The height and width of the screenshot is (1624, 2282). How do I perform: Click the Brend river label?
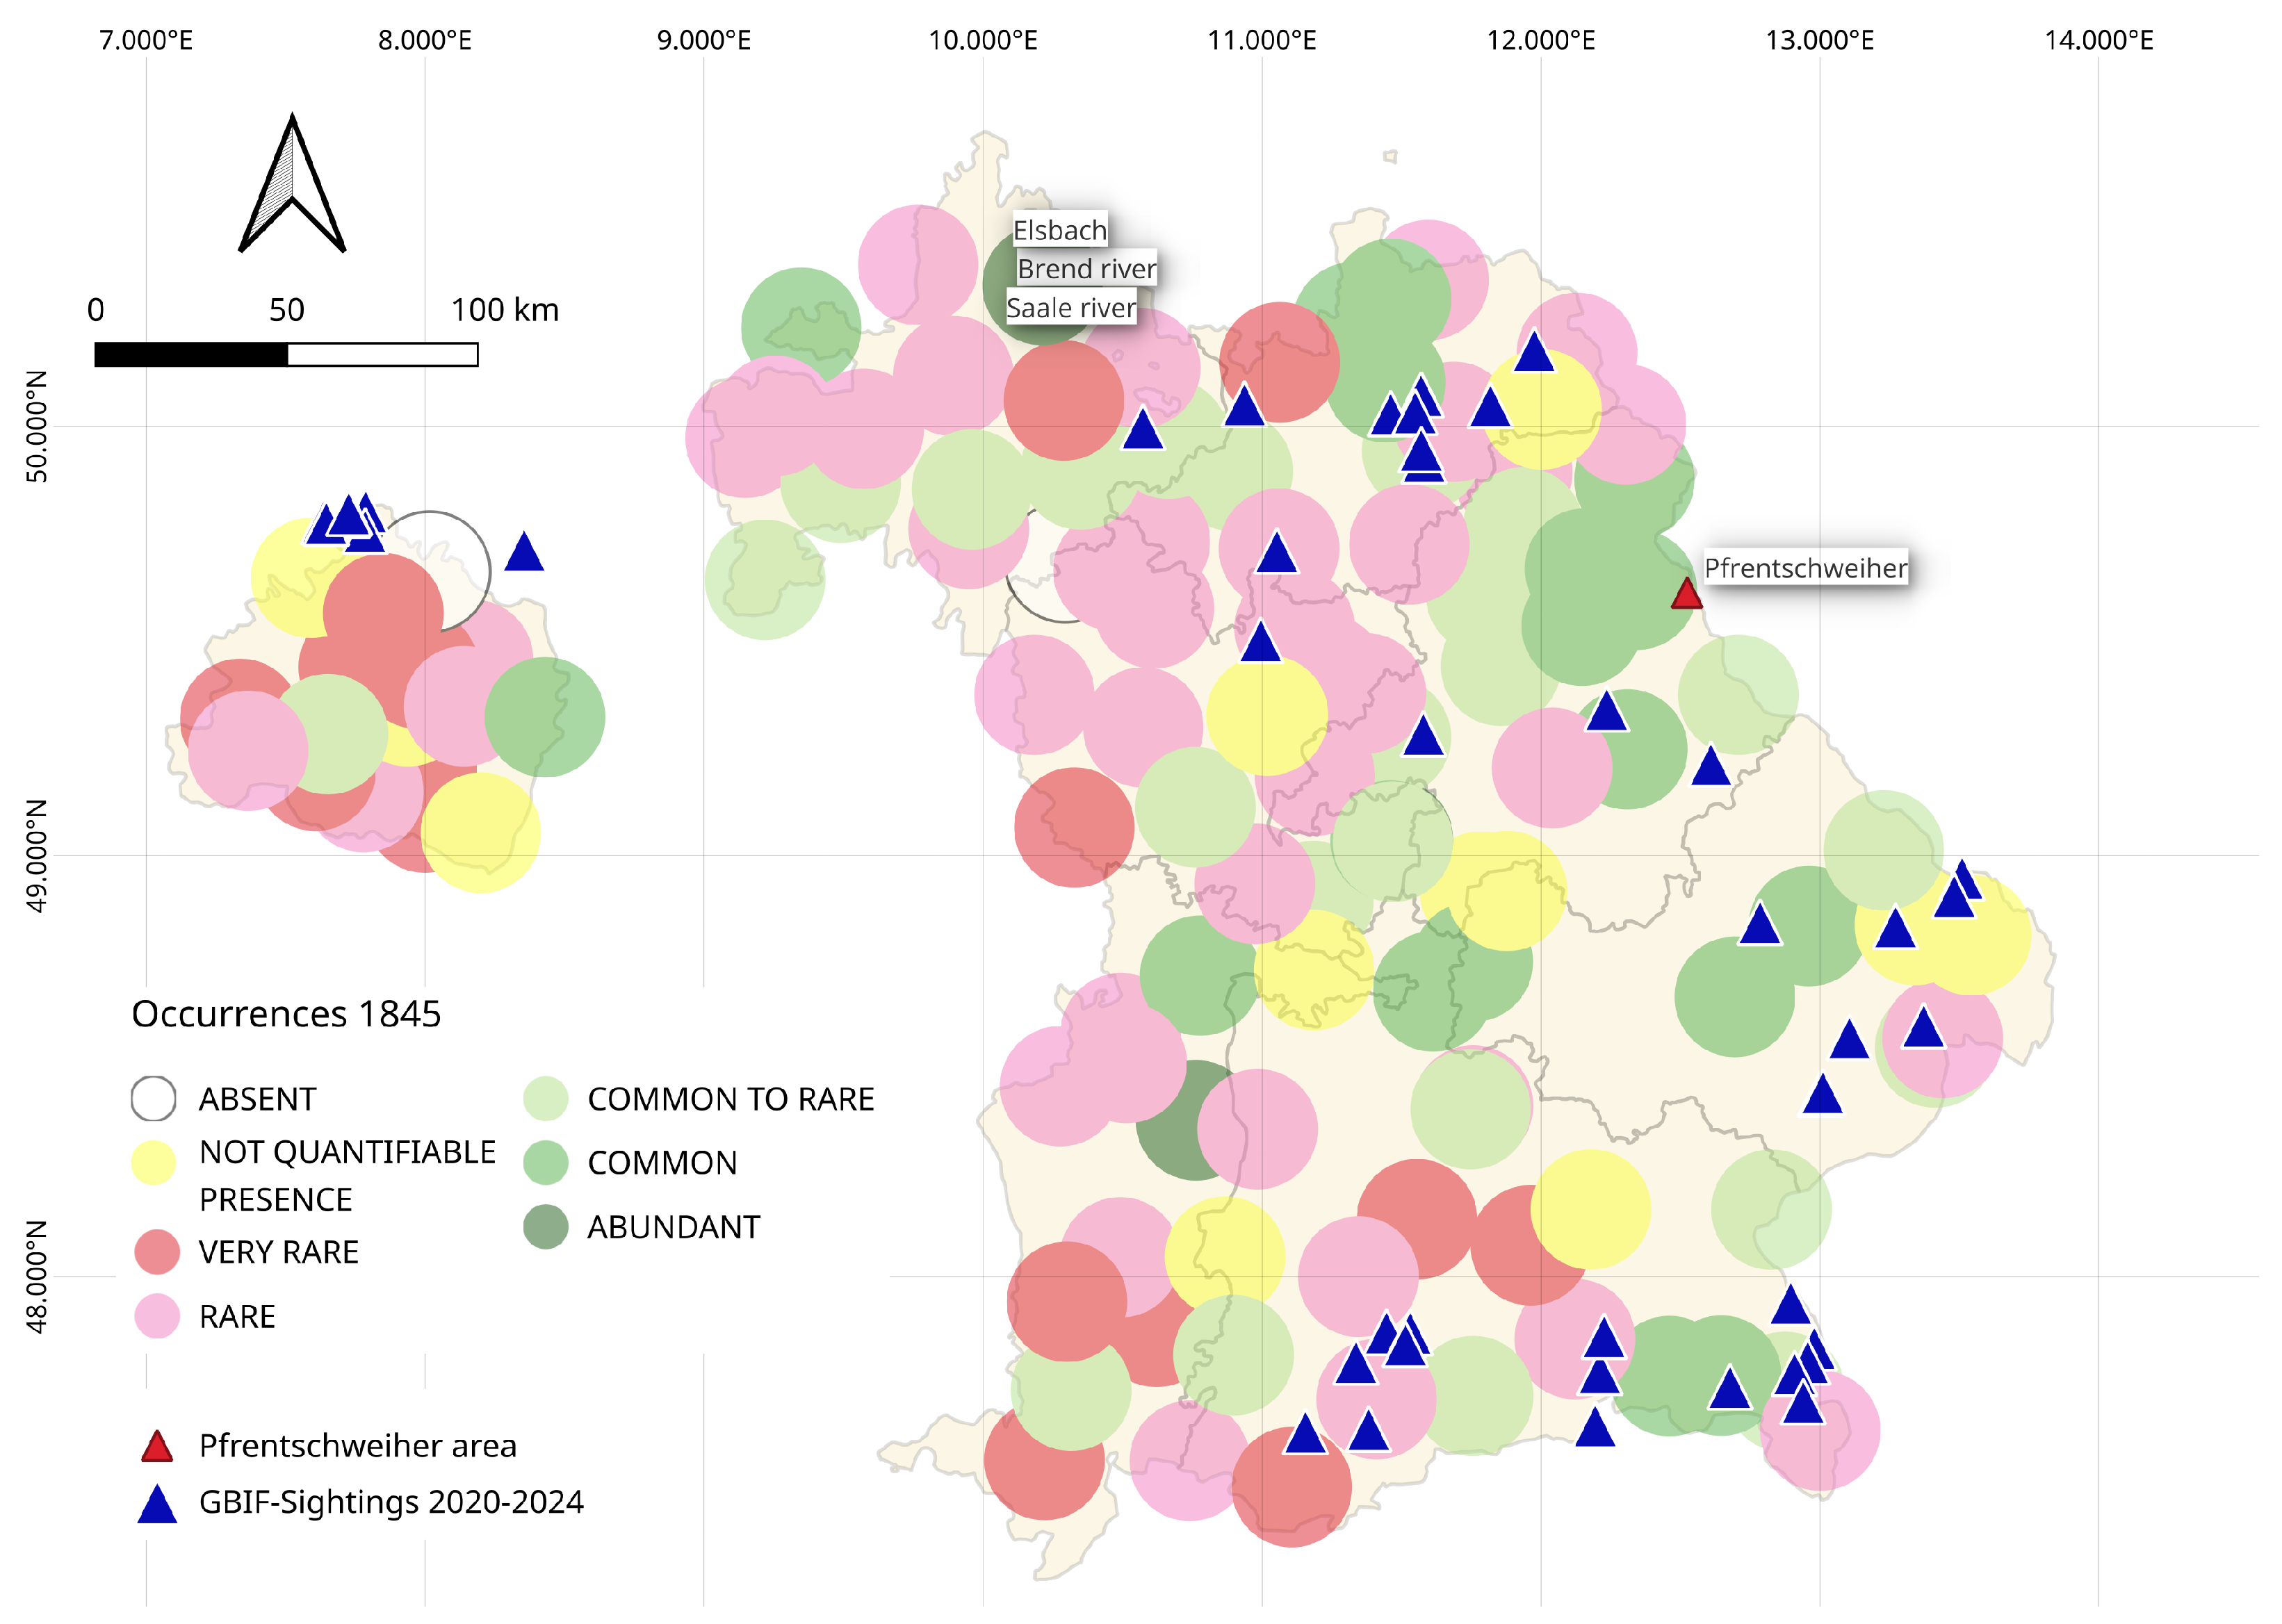pyautogui.click(x=1087, y=269)
